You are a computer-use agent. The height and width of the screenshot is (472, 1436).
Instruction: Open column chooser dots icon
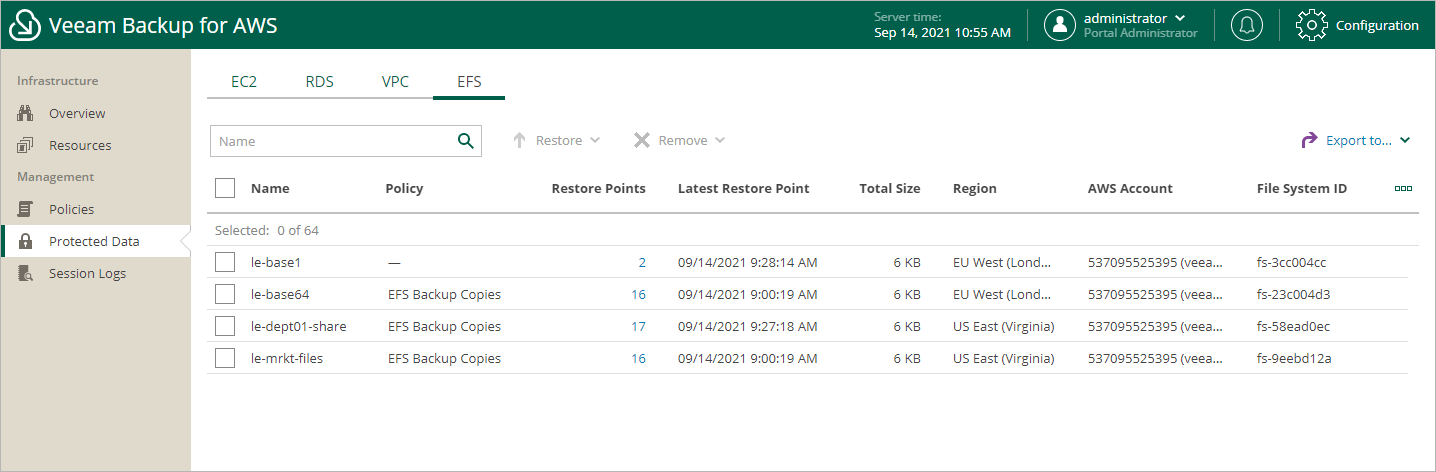(1403, 188)
